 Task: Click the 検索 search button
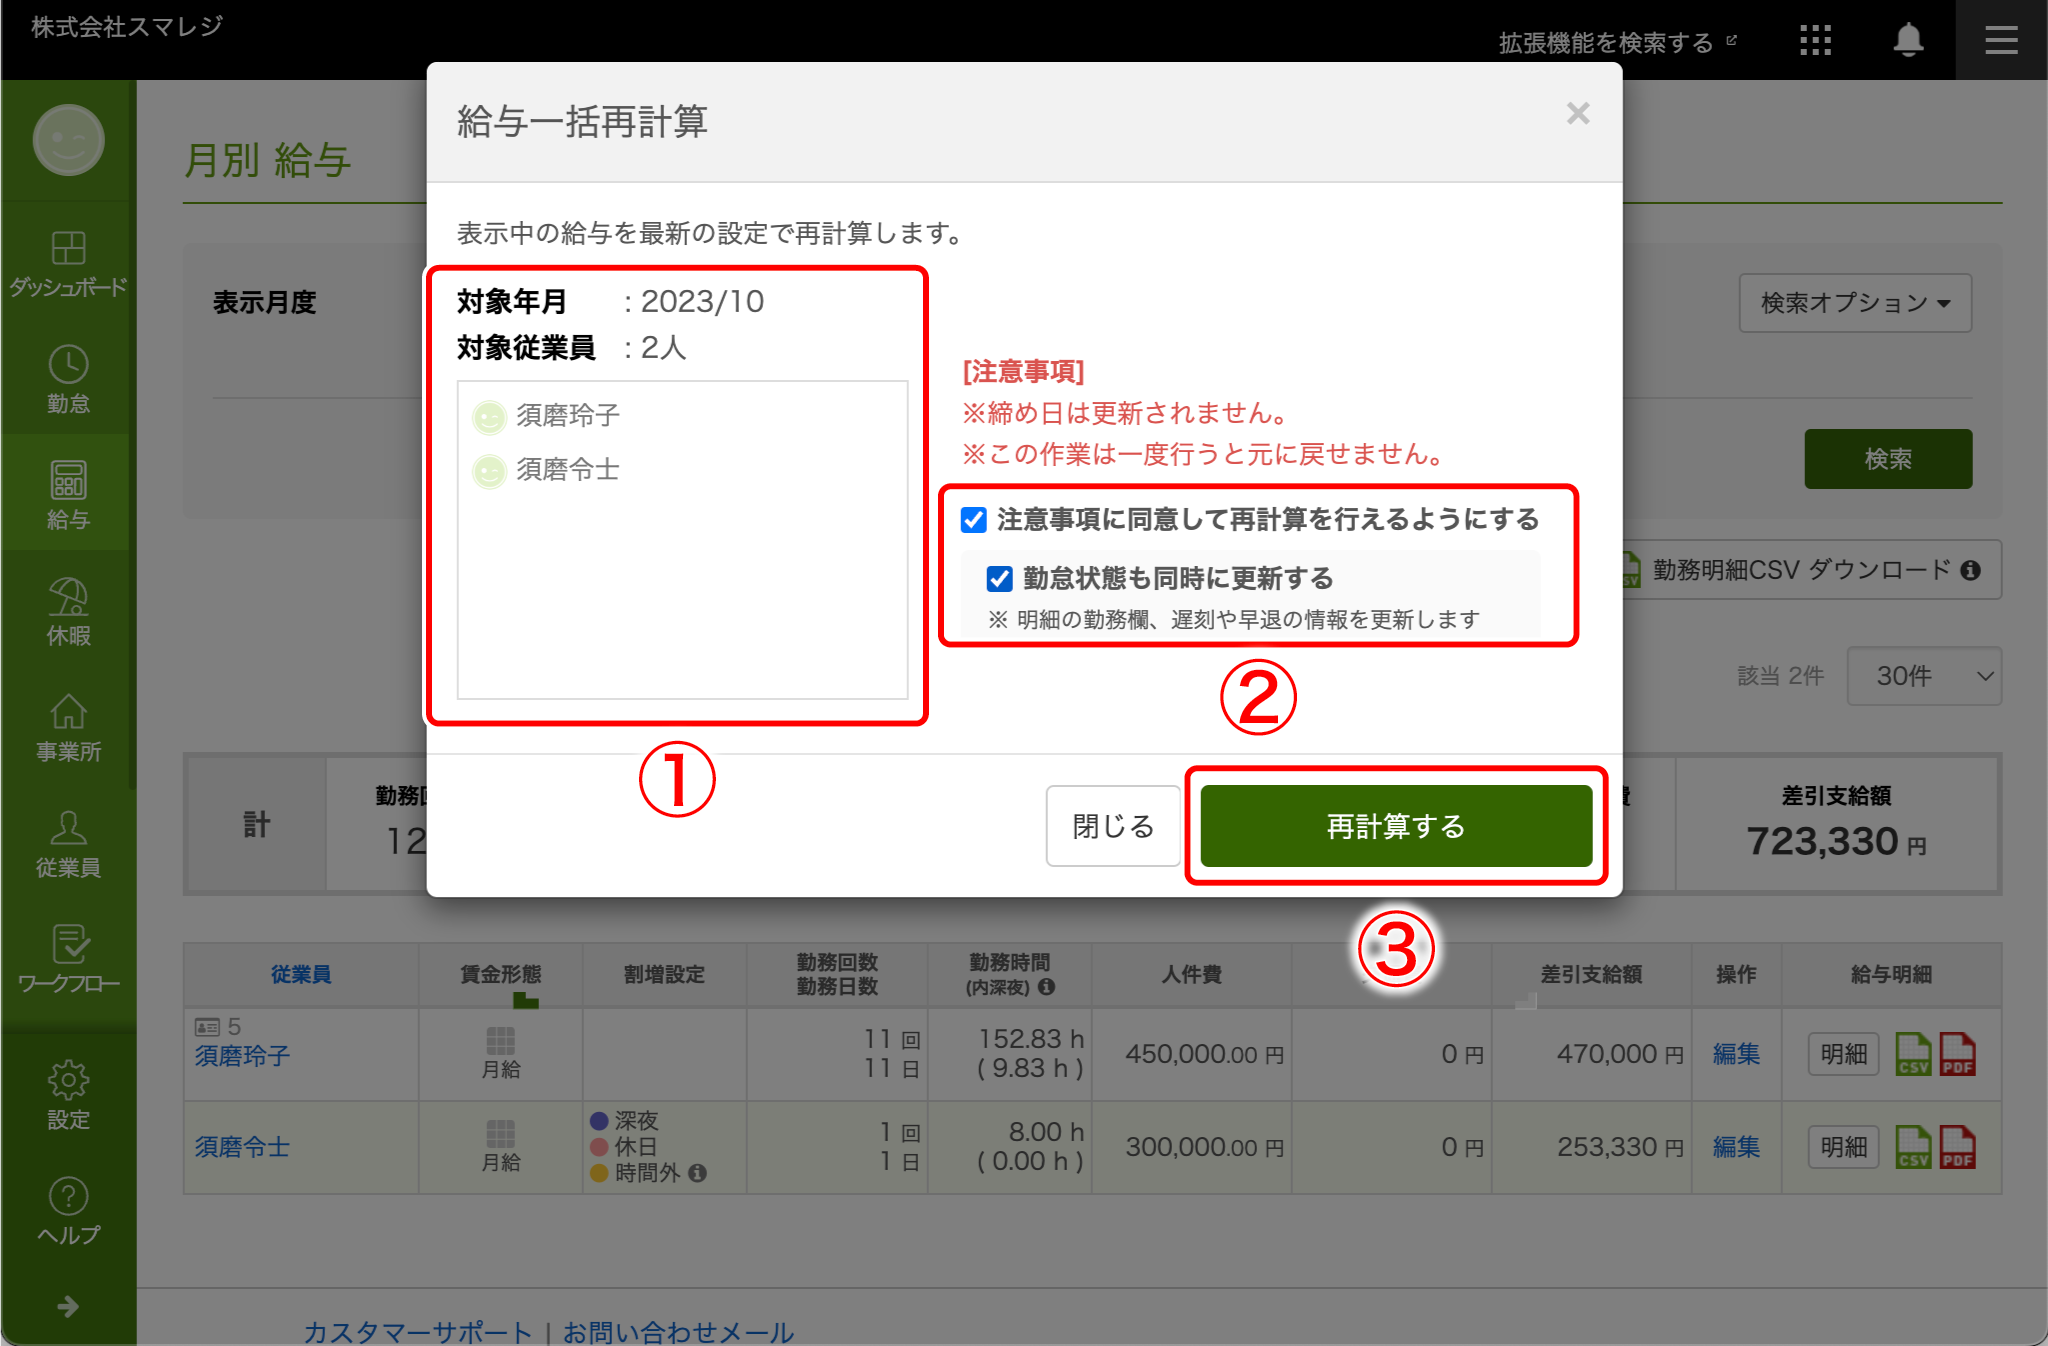tap(1888, 459)
